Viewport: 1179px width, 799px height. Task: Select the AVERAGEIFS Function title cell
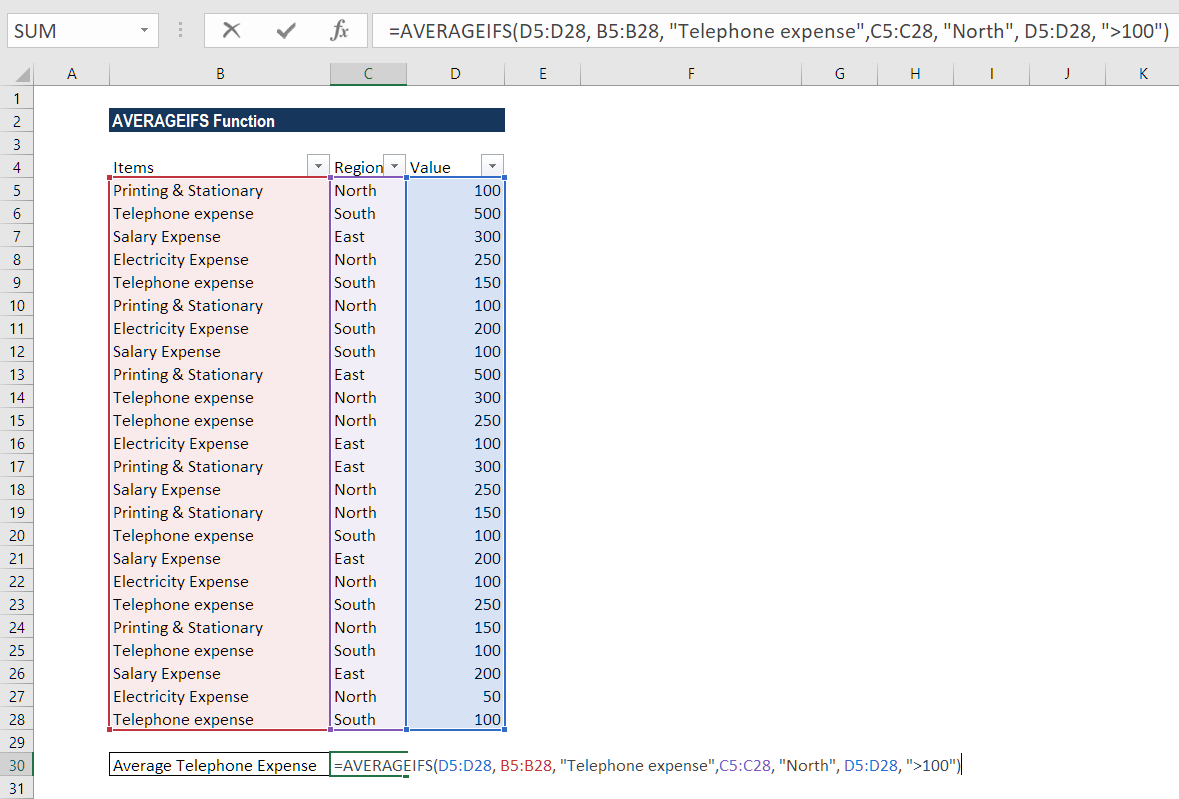point(220,120)
